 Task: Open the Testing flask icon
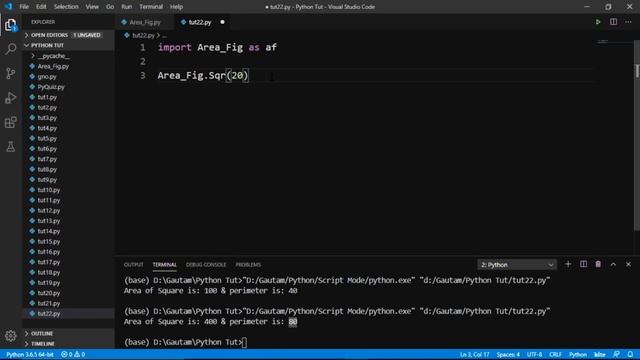pos(11,147)
